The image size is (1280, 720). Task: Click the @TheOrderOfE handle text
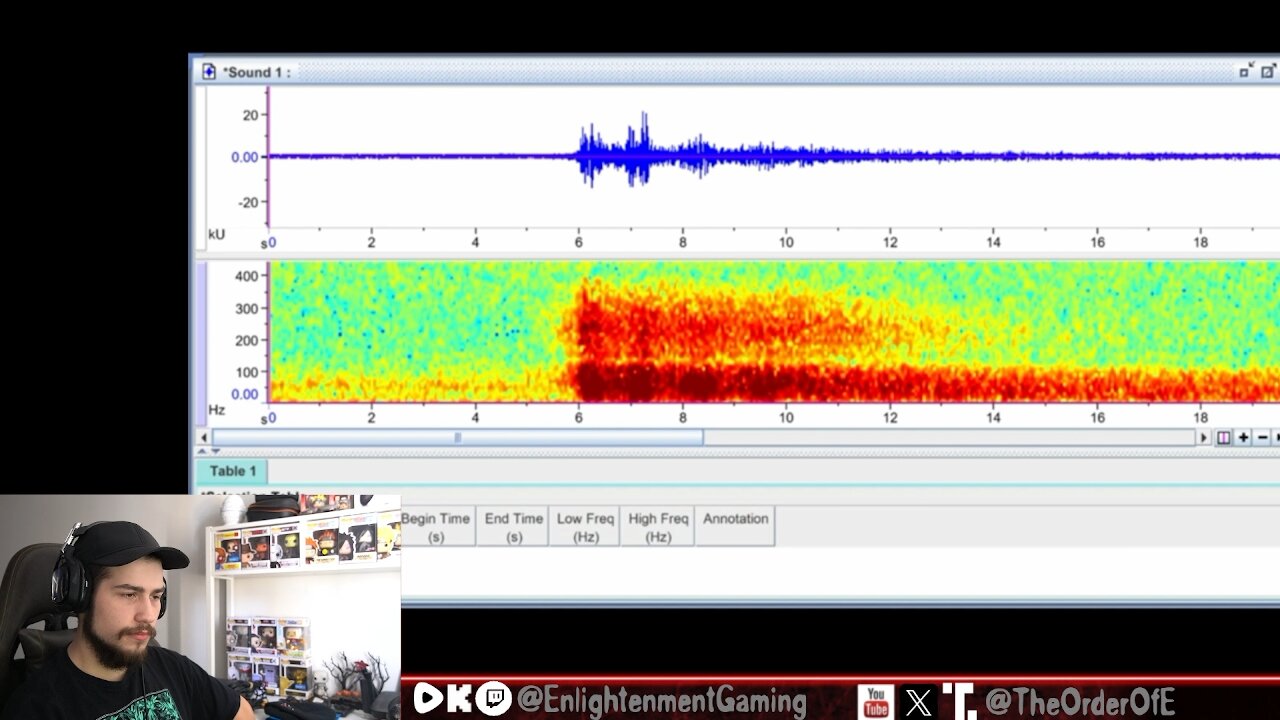click(1079, 701)
